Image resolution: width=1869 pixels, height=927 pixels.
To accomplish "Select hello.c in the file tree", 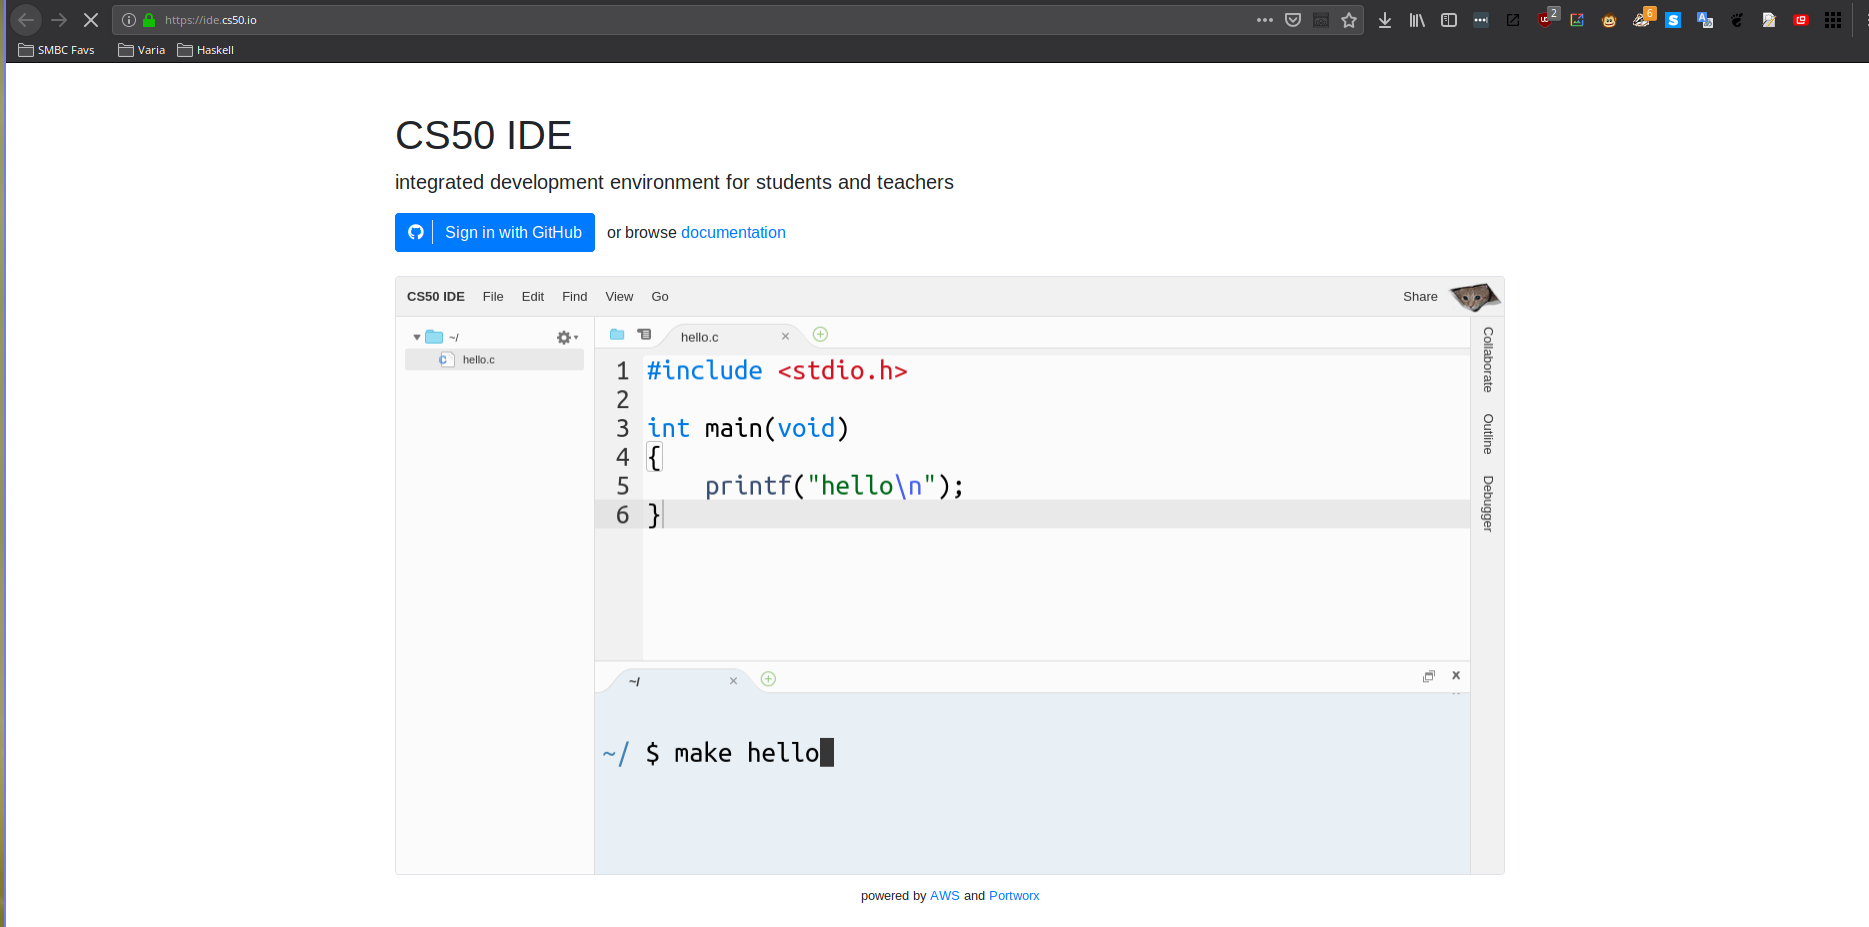I will pyautogui.click(x=478, y=360).
